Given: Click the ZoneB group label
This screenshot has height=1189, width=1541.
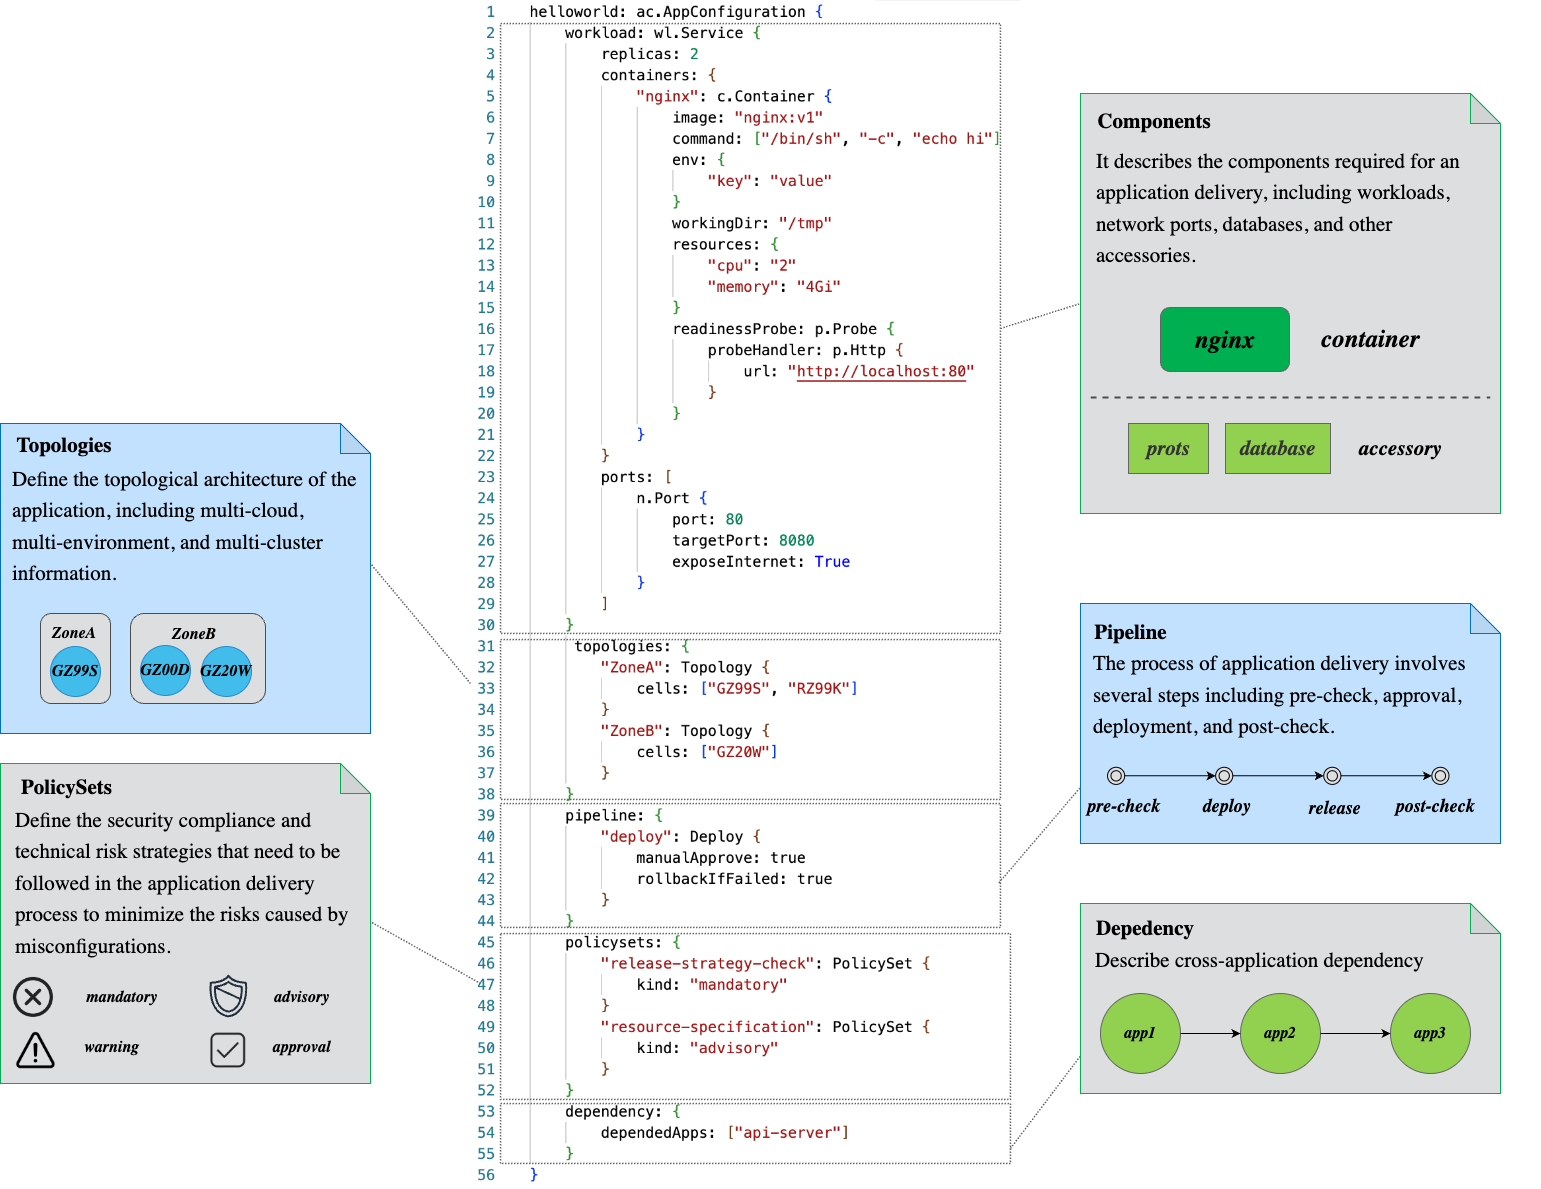Looking at the screenshot, I should 193,634.
